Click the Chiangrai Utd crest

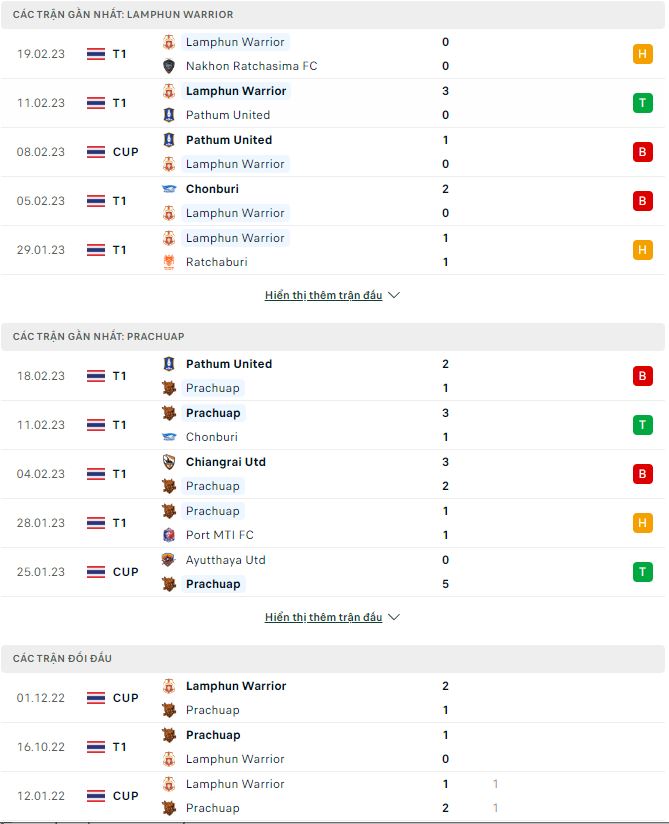pyautogui.click(x=168, y=462)
